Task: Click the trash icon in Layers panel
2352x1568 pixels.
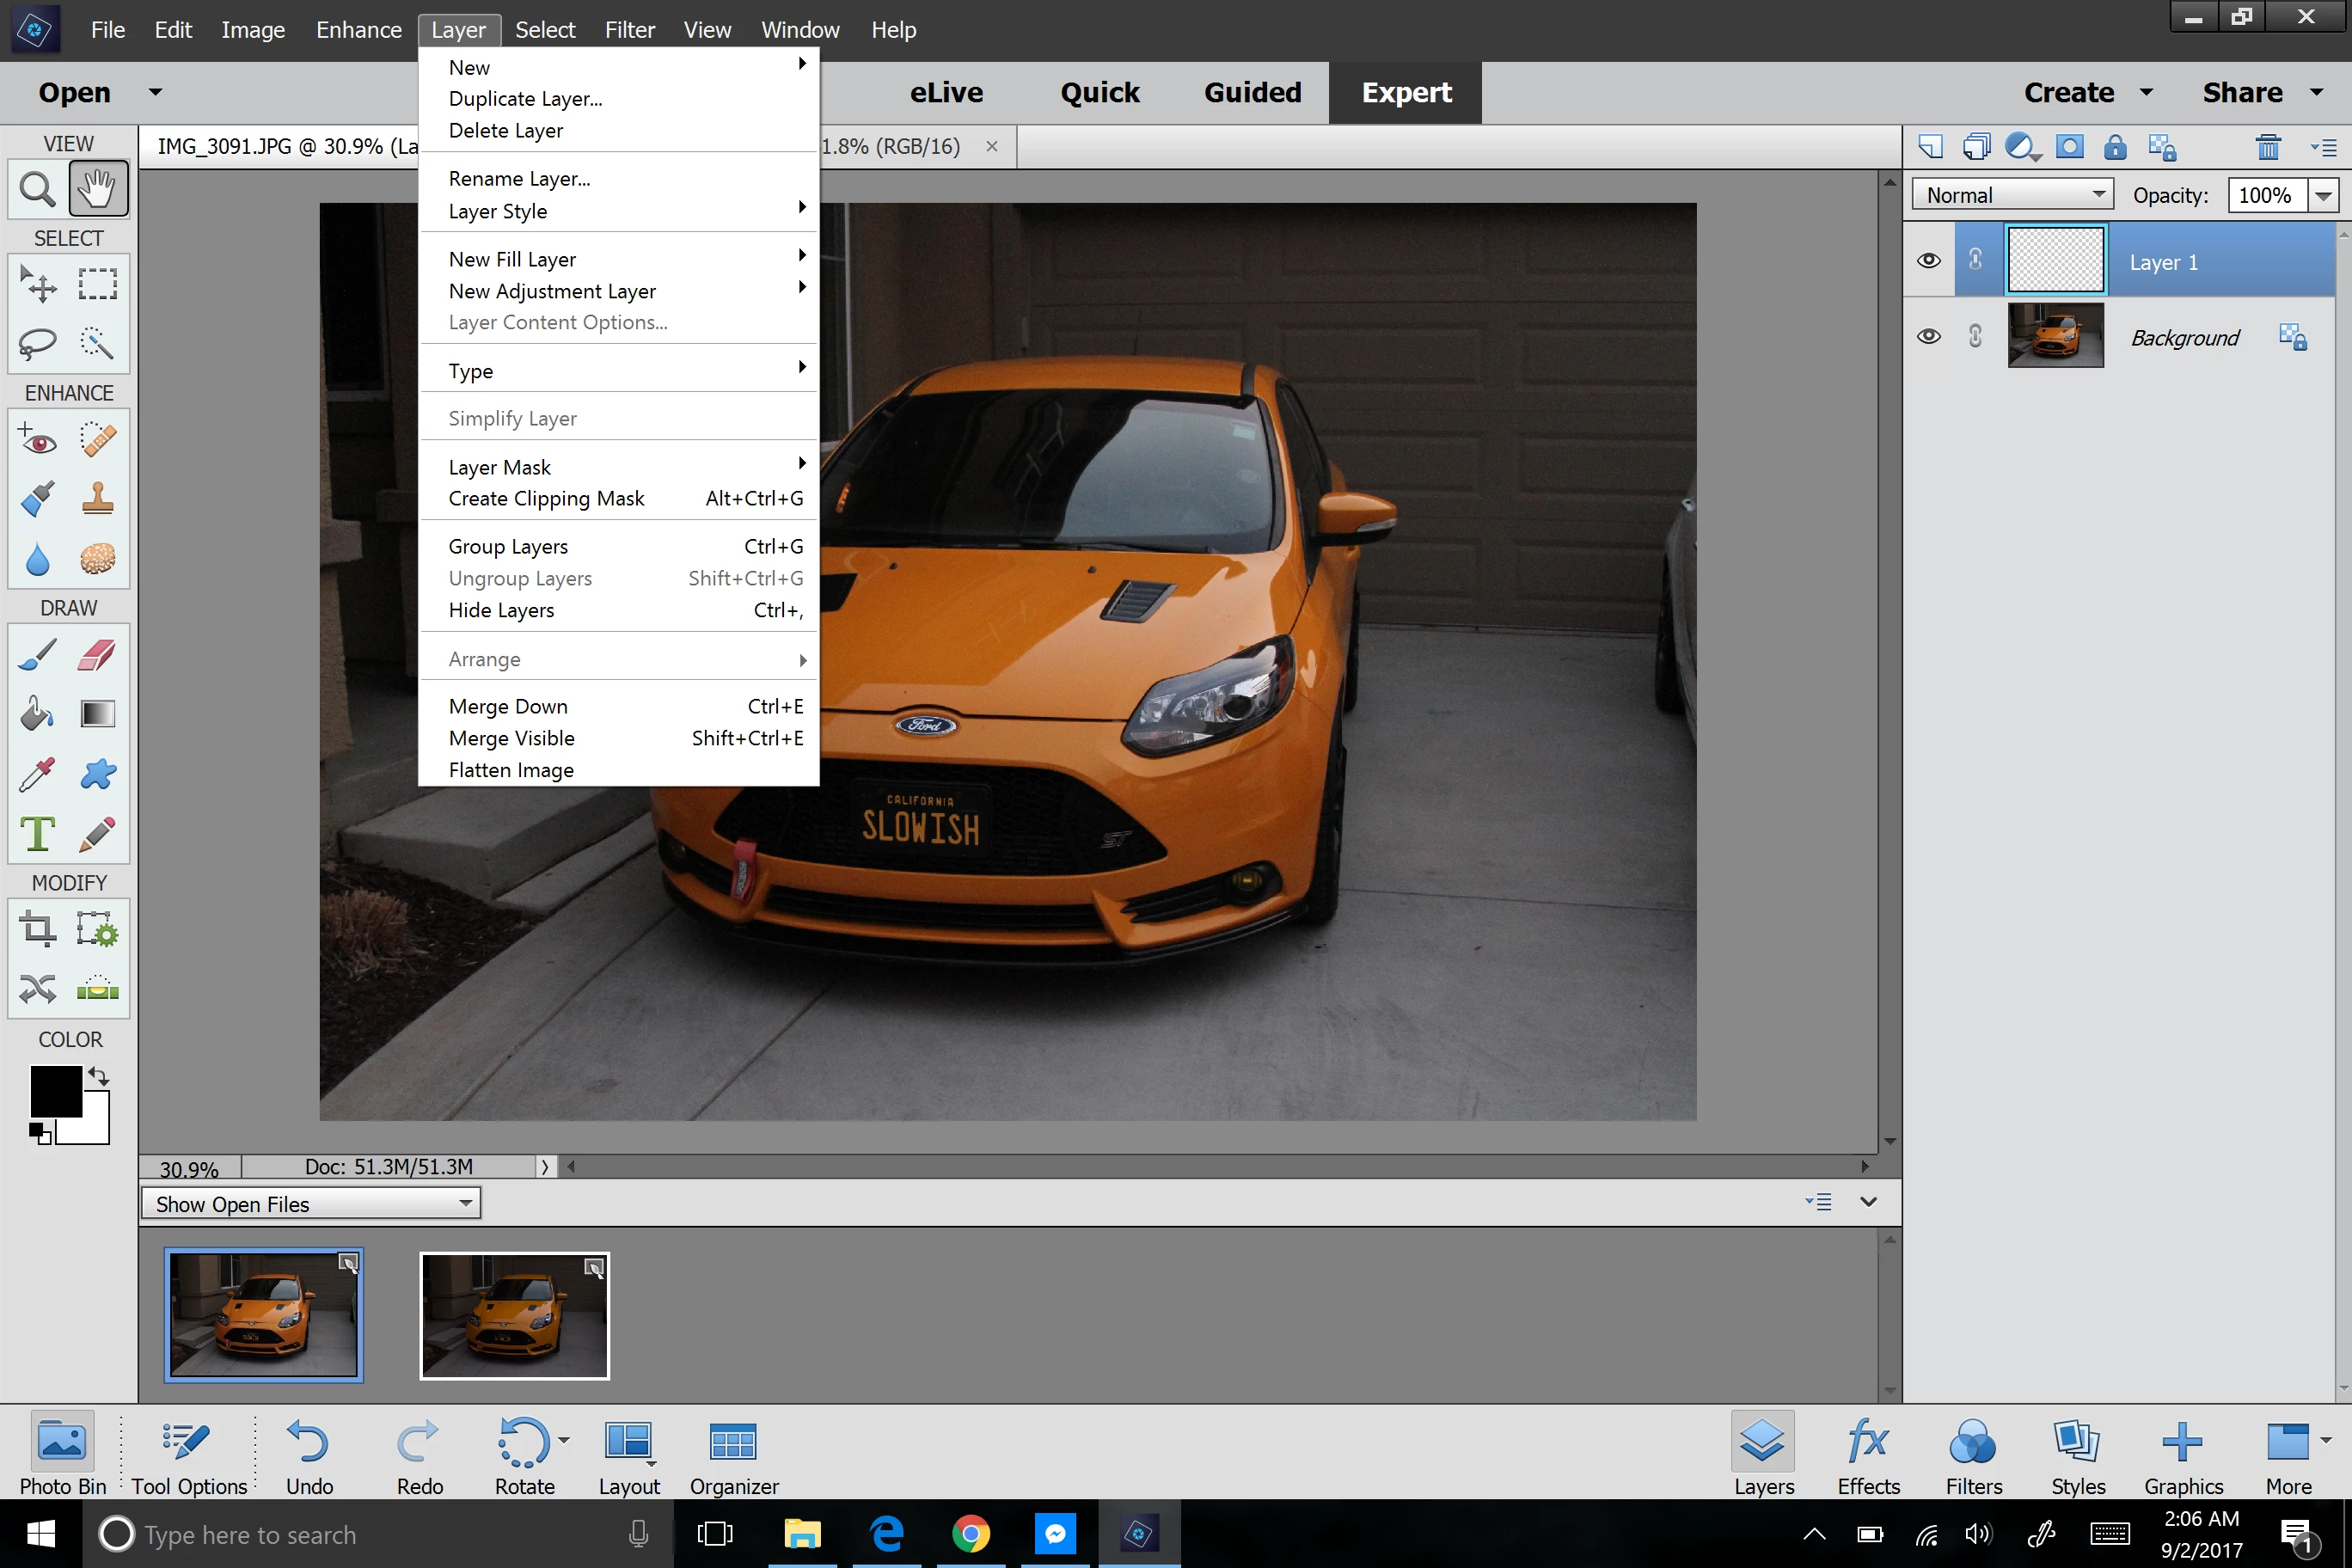Action: coord(2267,148)
